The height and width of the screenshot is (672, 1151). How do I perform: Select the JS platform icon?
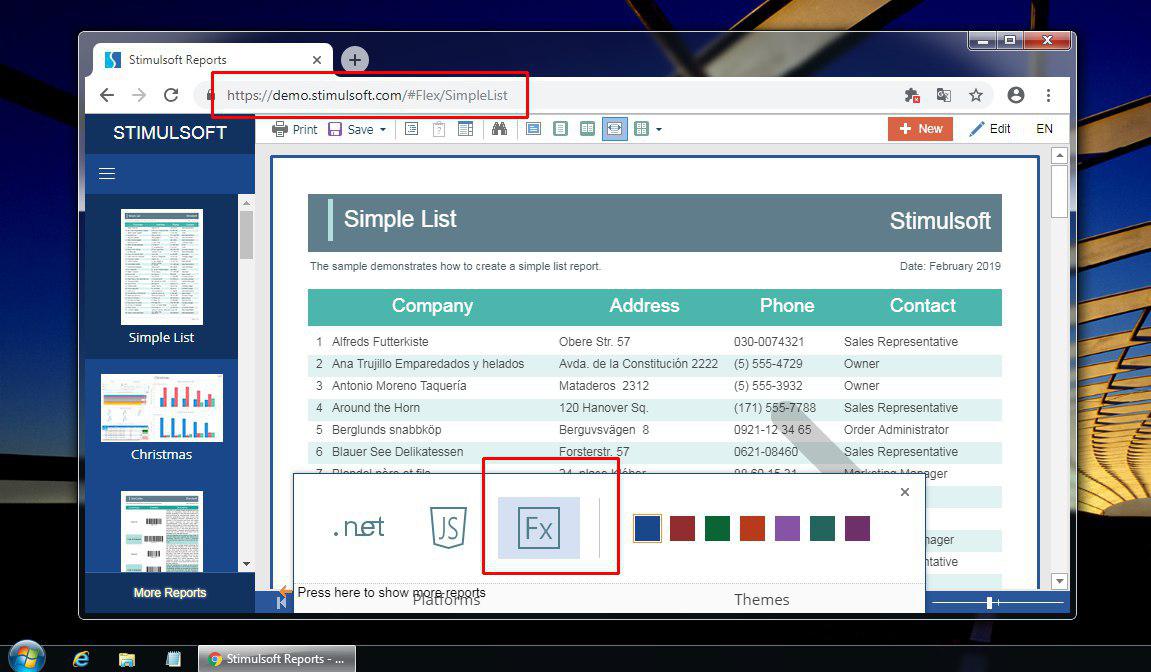[448, 527]
